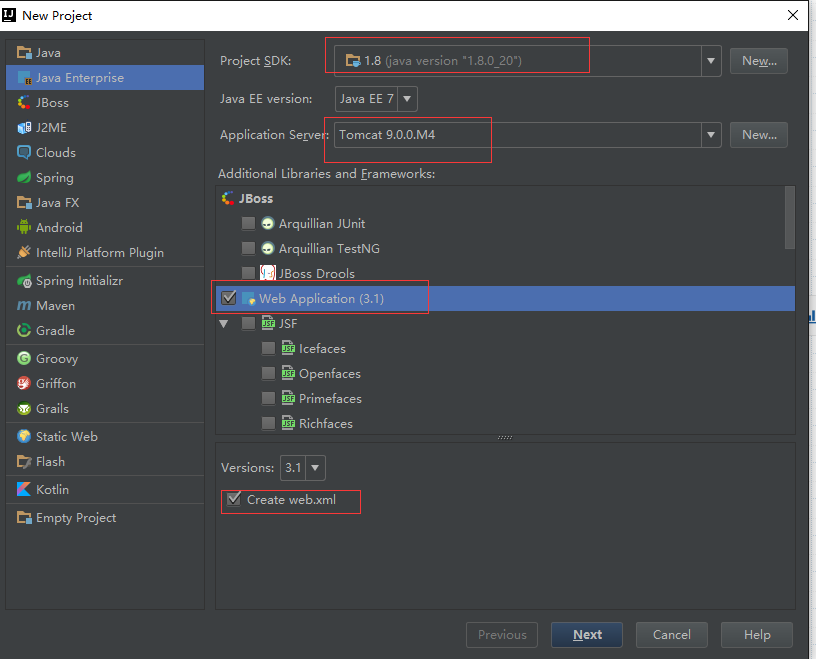The height and width of the screenshot is (659, 816).
Task: Click the Web Application icon
Action: click(248, 298)
